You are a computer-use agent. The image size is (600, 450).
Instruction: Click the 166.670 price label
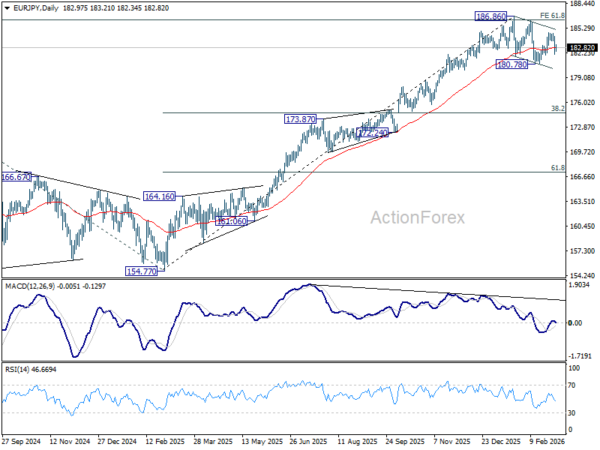coord(16,177)
